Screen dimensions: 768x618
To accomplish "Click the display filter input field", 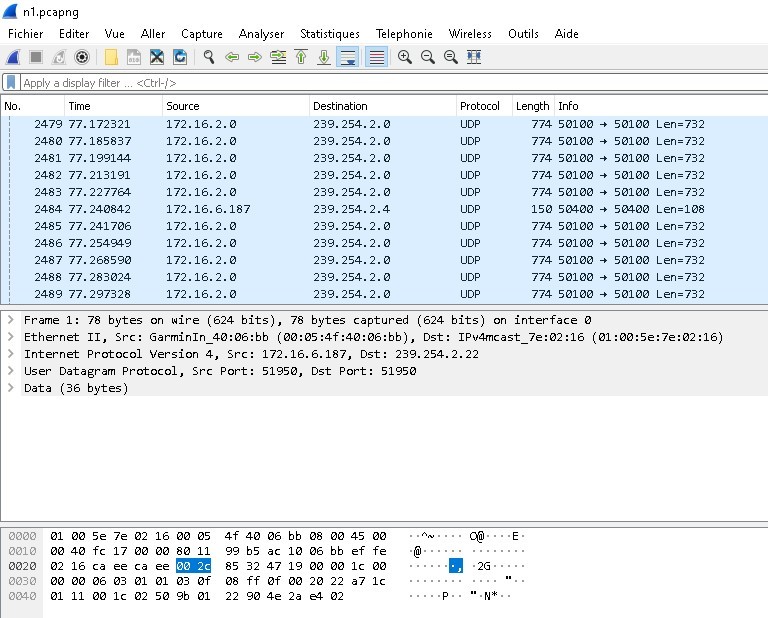I will click(394, 83).
